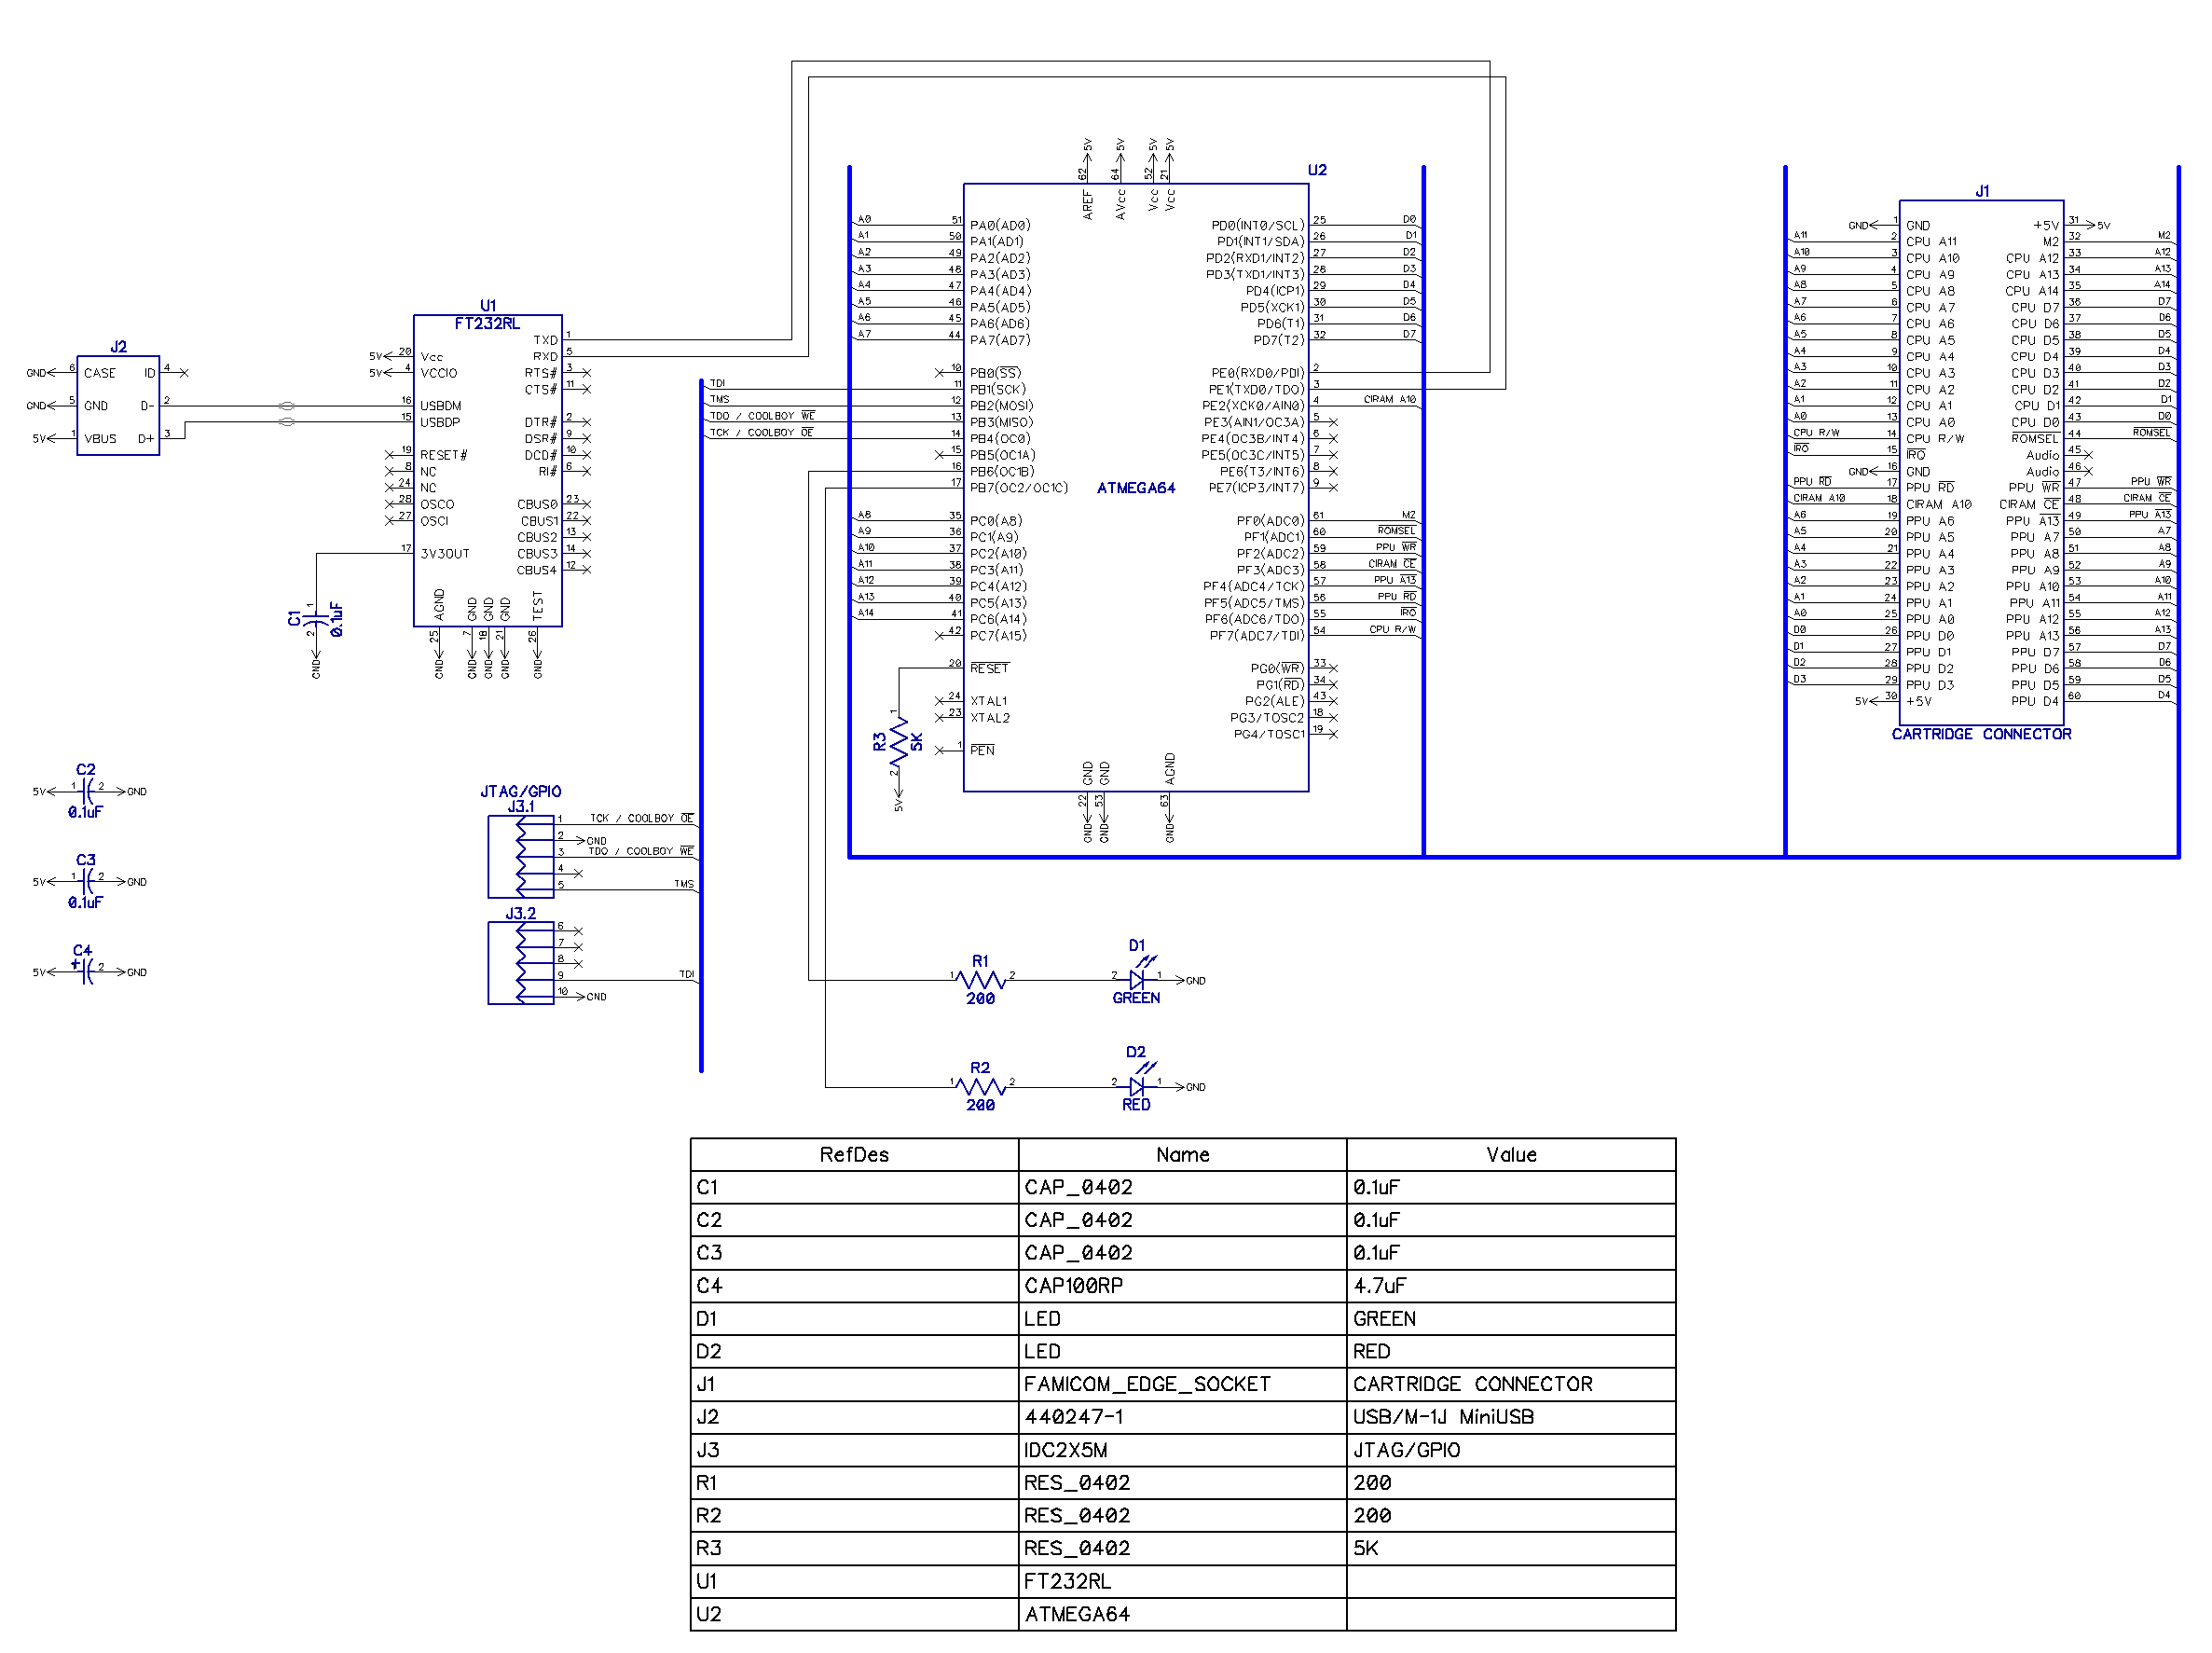Image resolution: width=2212 pixels, height=1653 pixels.
Task: Select the FAMICOM_EDGE_SOCKET table cell
Action: (x=1182, y=1384)
